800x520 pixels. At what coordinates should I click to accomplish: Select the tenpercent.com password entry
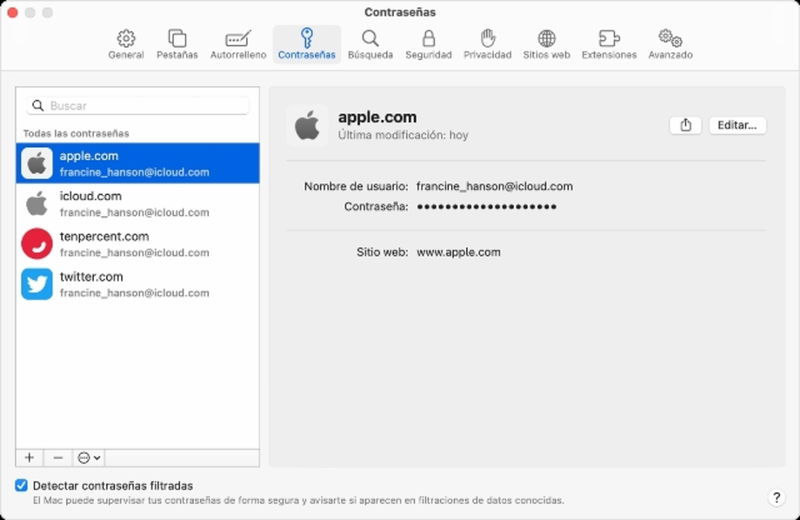click(138, 244)
